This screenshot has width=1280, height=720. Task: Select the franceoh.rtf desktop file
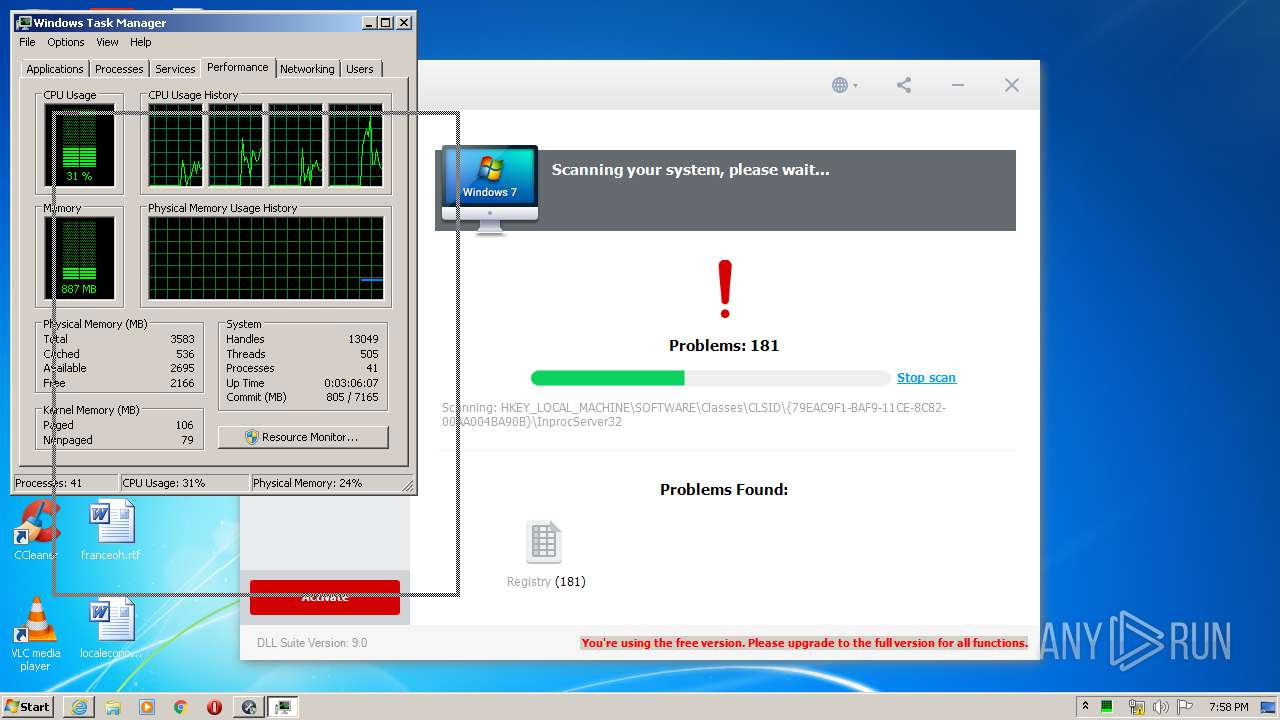click(111, 531)
